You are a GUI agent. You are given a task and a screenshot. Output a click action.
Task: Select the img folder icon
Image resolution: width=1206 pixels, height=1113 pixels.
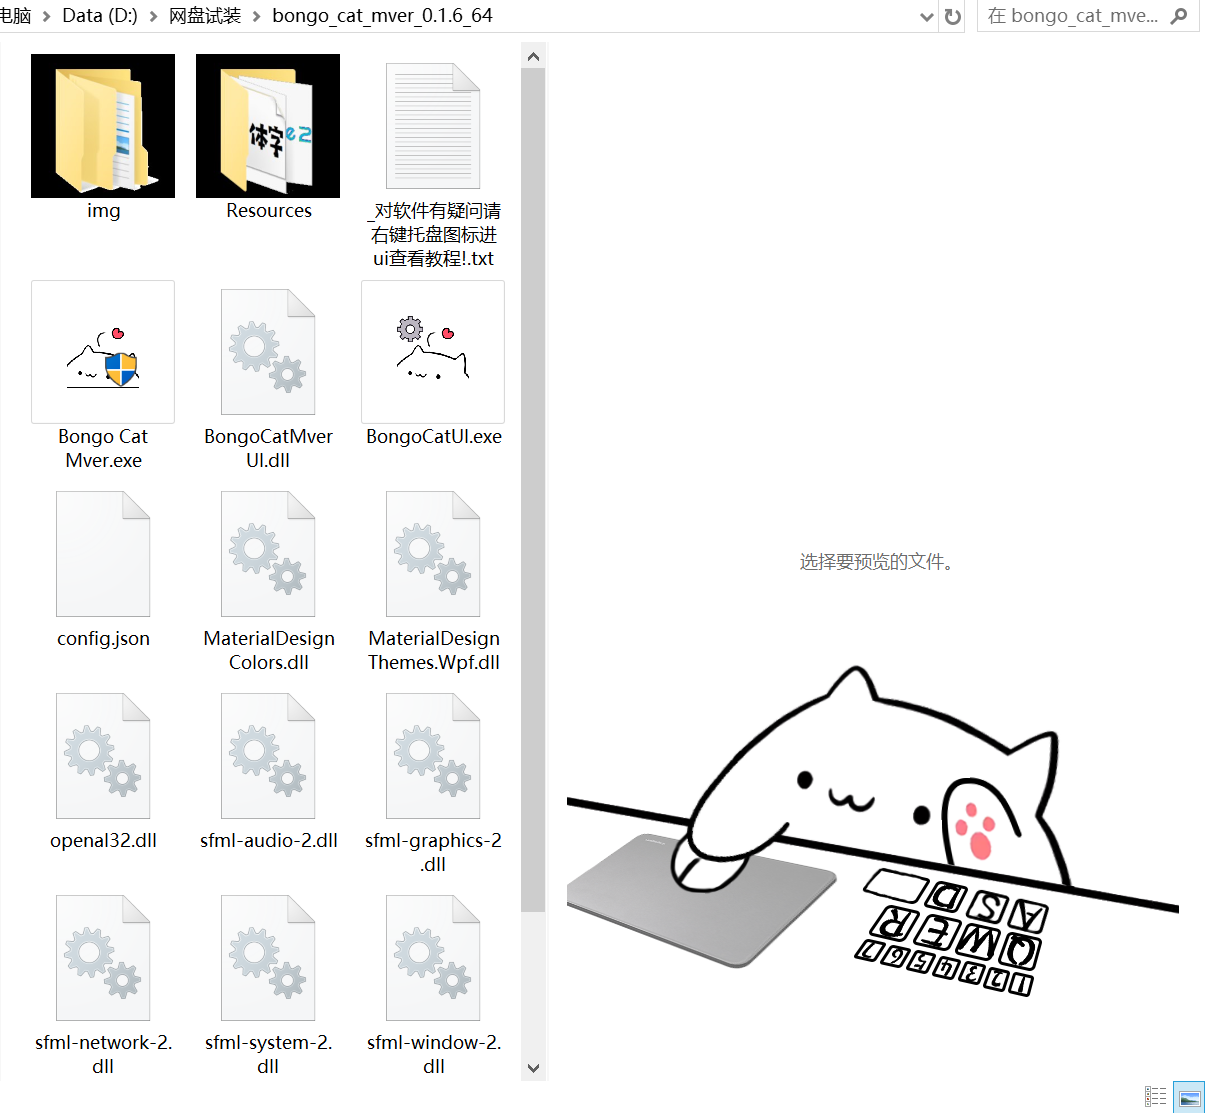103,126
